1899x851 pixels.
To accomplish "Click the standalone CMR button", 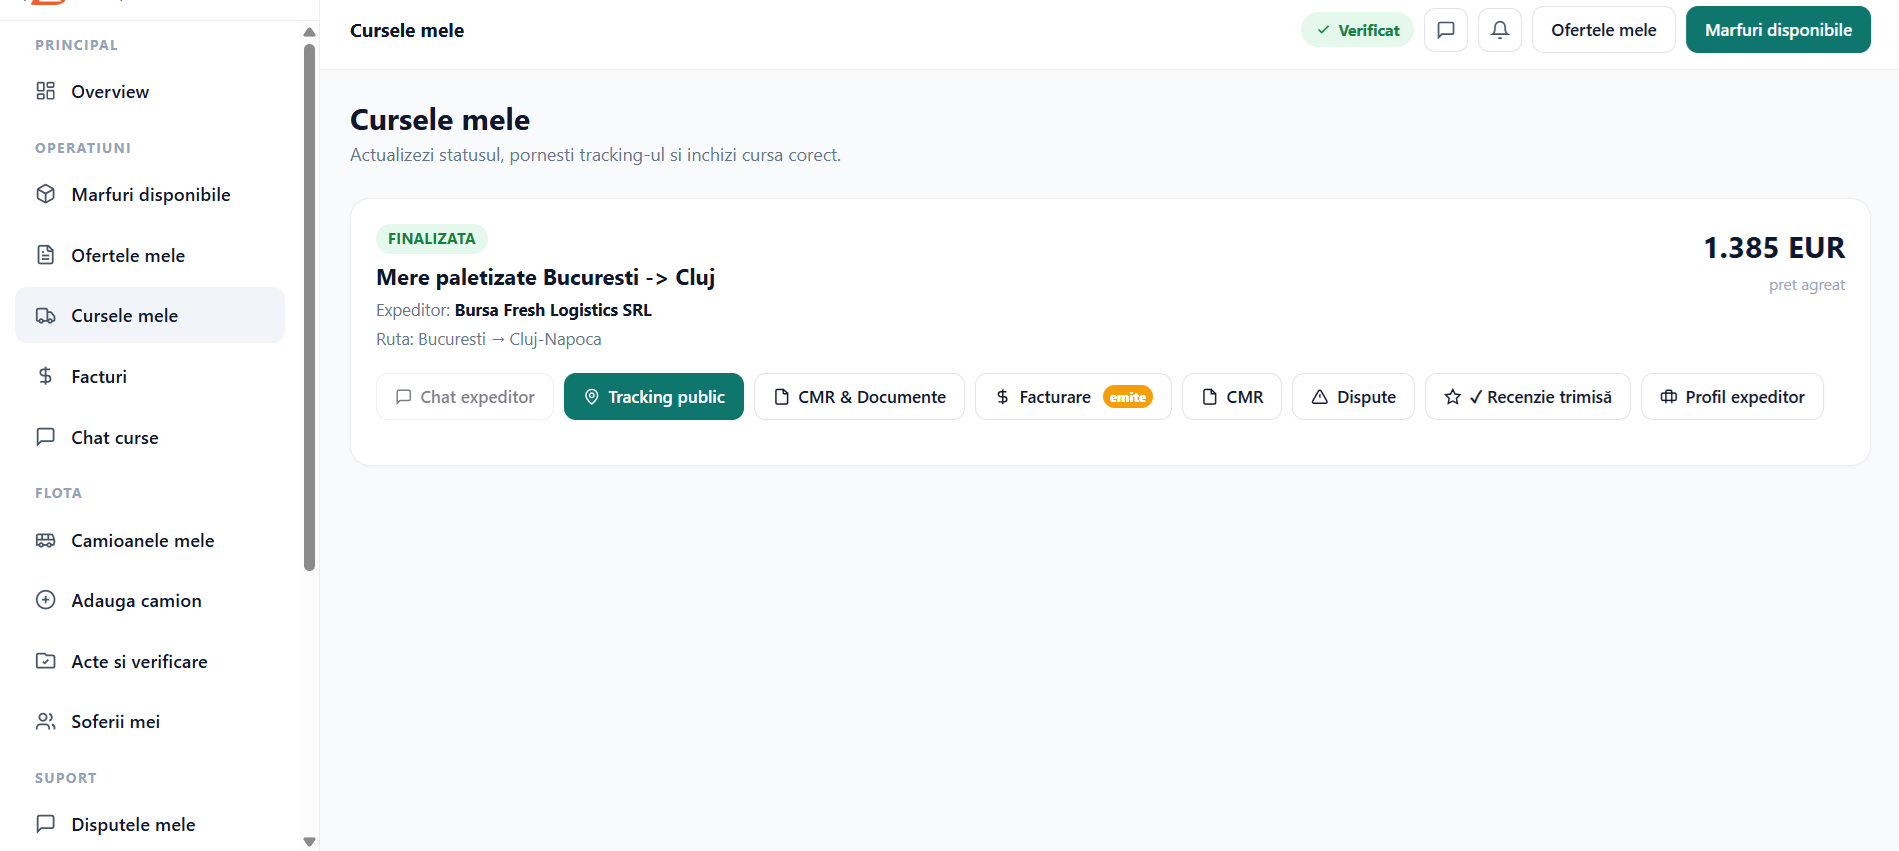I will (1232, 397).
